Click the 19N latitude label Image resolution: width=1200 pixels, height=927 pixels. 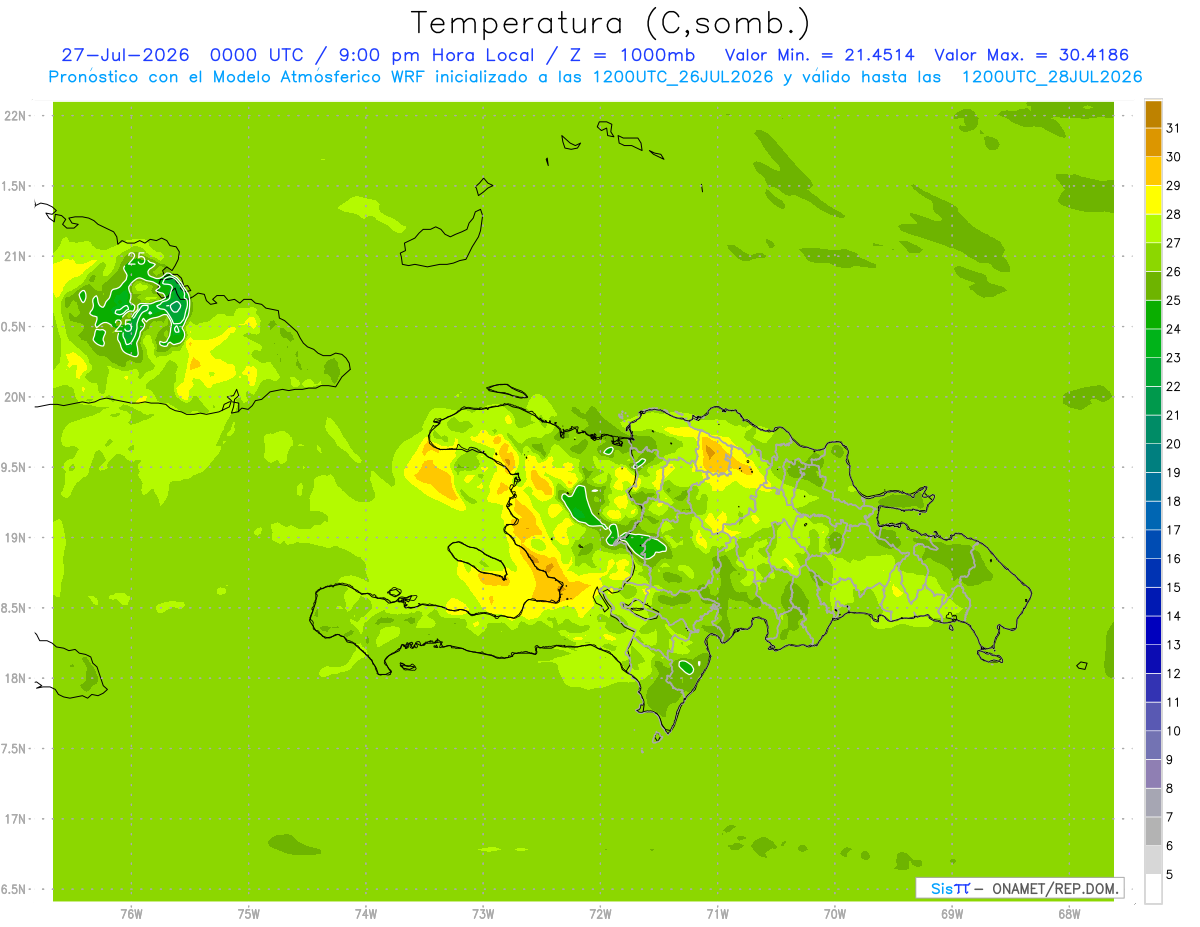coord(15,538)
